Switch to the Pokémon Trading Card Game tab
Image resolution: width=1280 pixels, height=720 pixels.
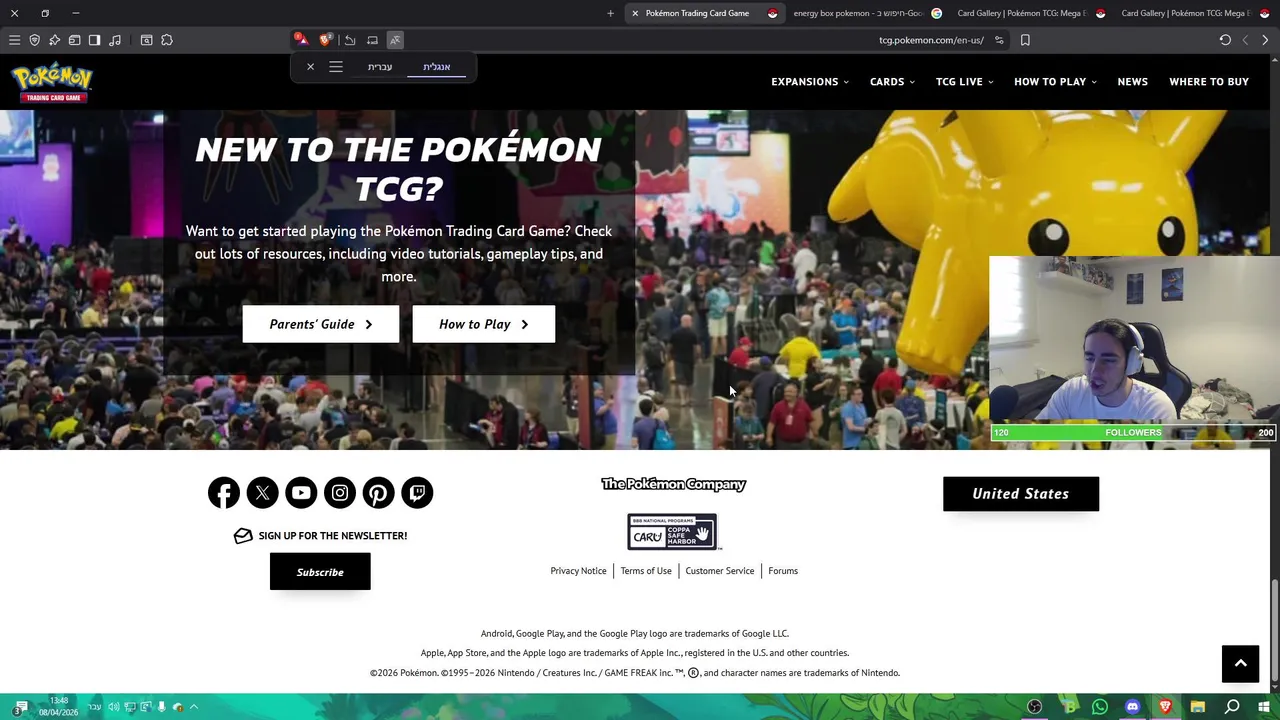(704, 13)
